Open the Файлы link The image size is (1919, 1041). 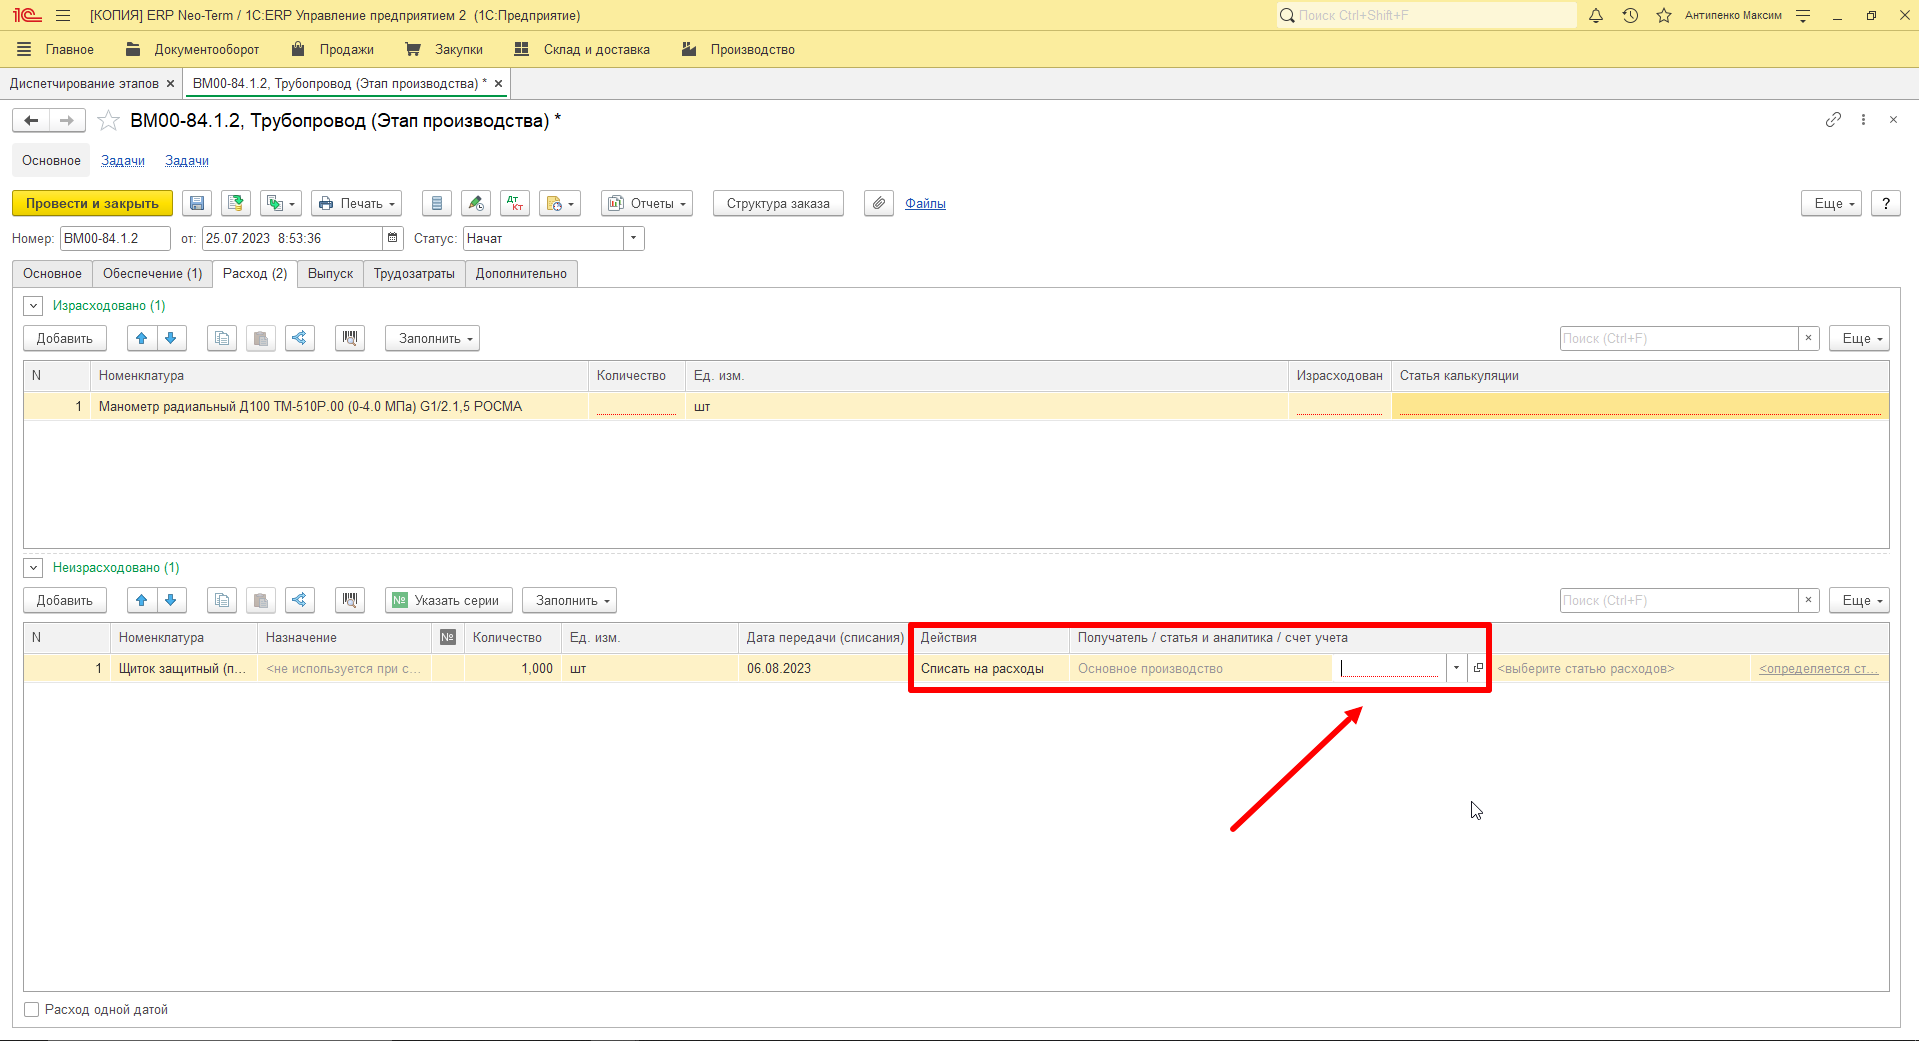click(925, 203)
